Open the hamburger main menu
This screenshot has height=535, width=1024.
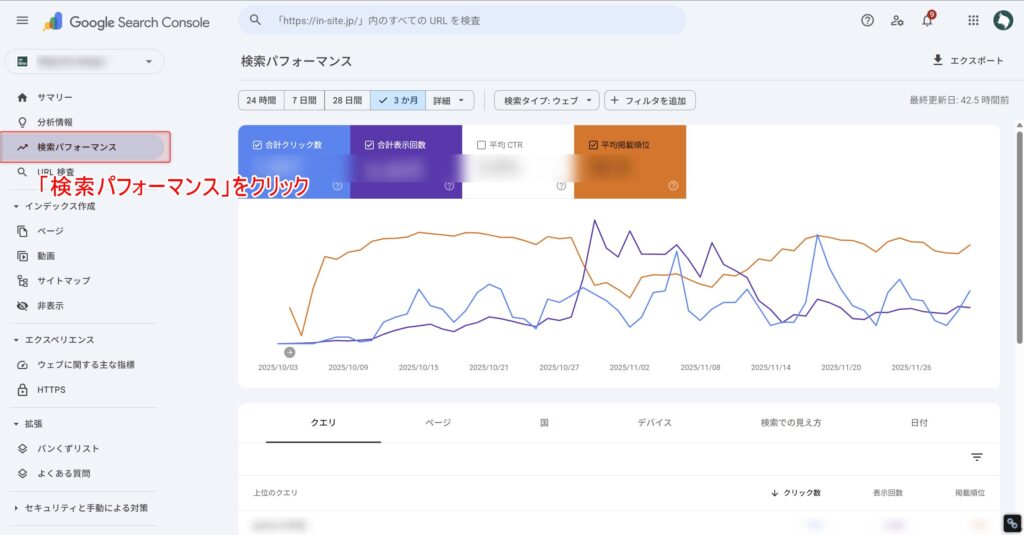coord(22,20)
